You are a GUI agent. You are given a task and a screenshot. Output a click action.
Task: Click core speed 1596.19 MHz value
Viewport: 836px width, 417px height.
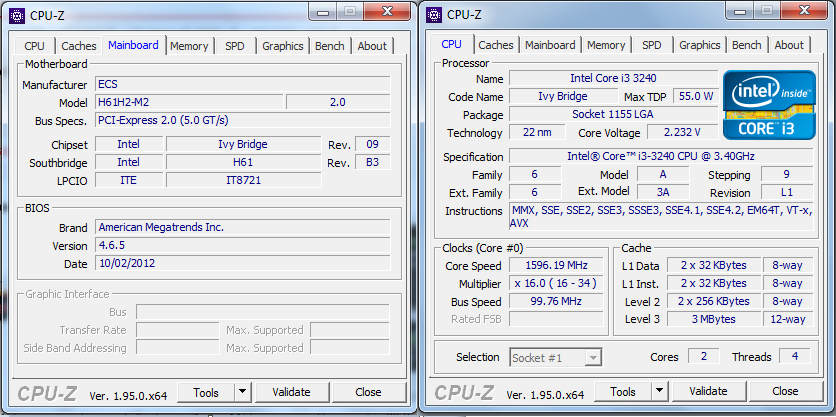(x=556, y=265)
